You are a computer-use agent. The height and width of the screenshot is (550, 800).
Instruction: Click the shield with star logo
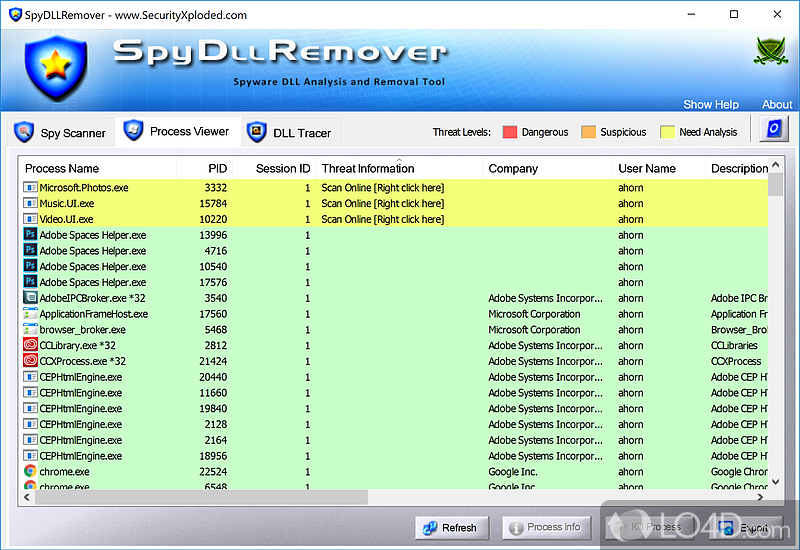(x=56, y=67)
